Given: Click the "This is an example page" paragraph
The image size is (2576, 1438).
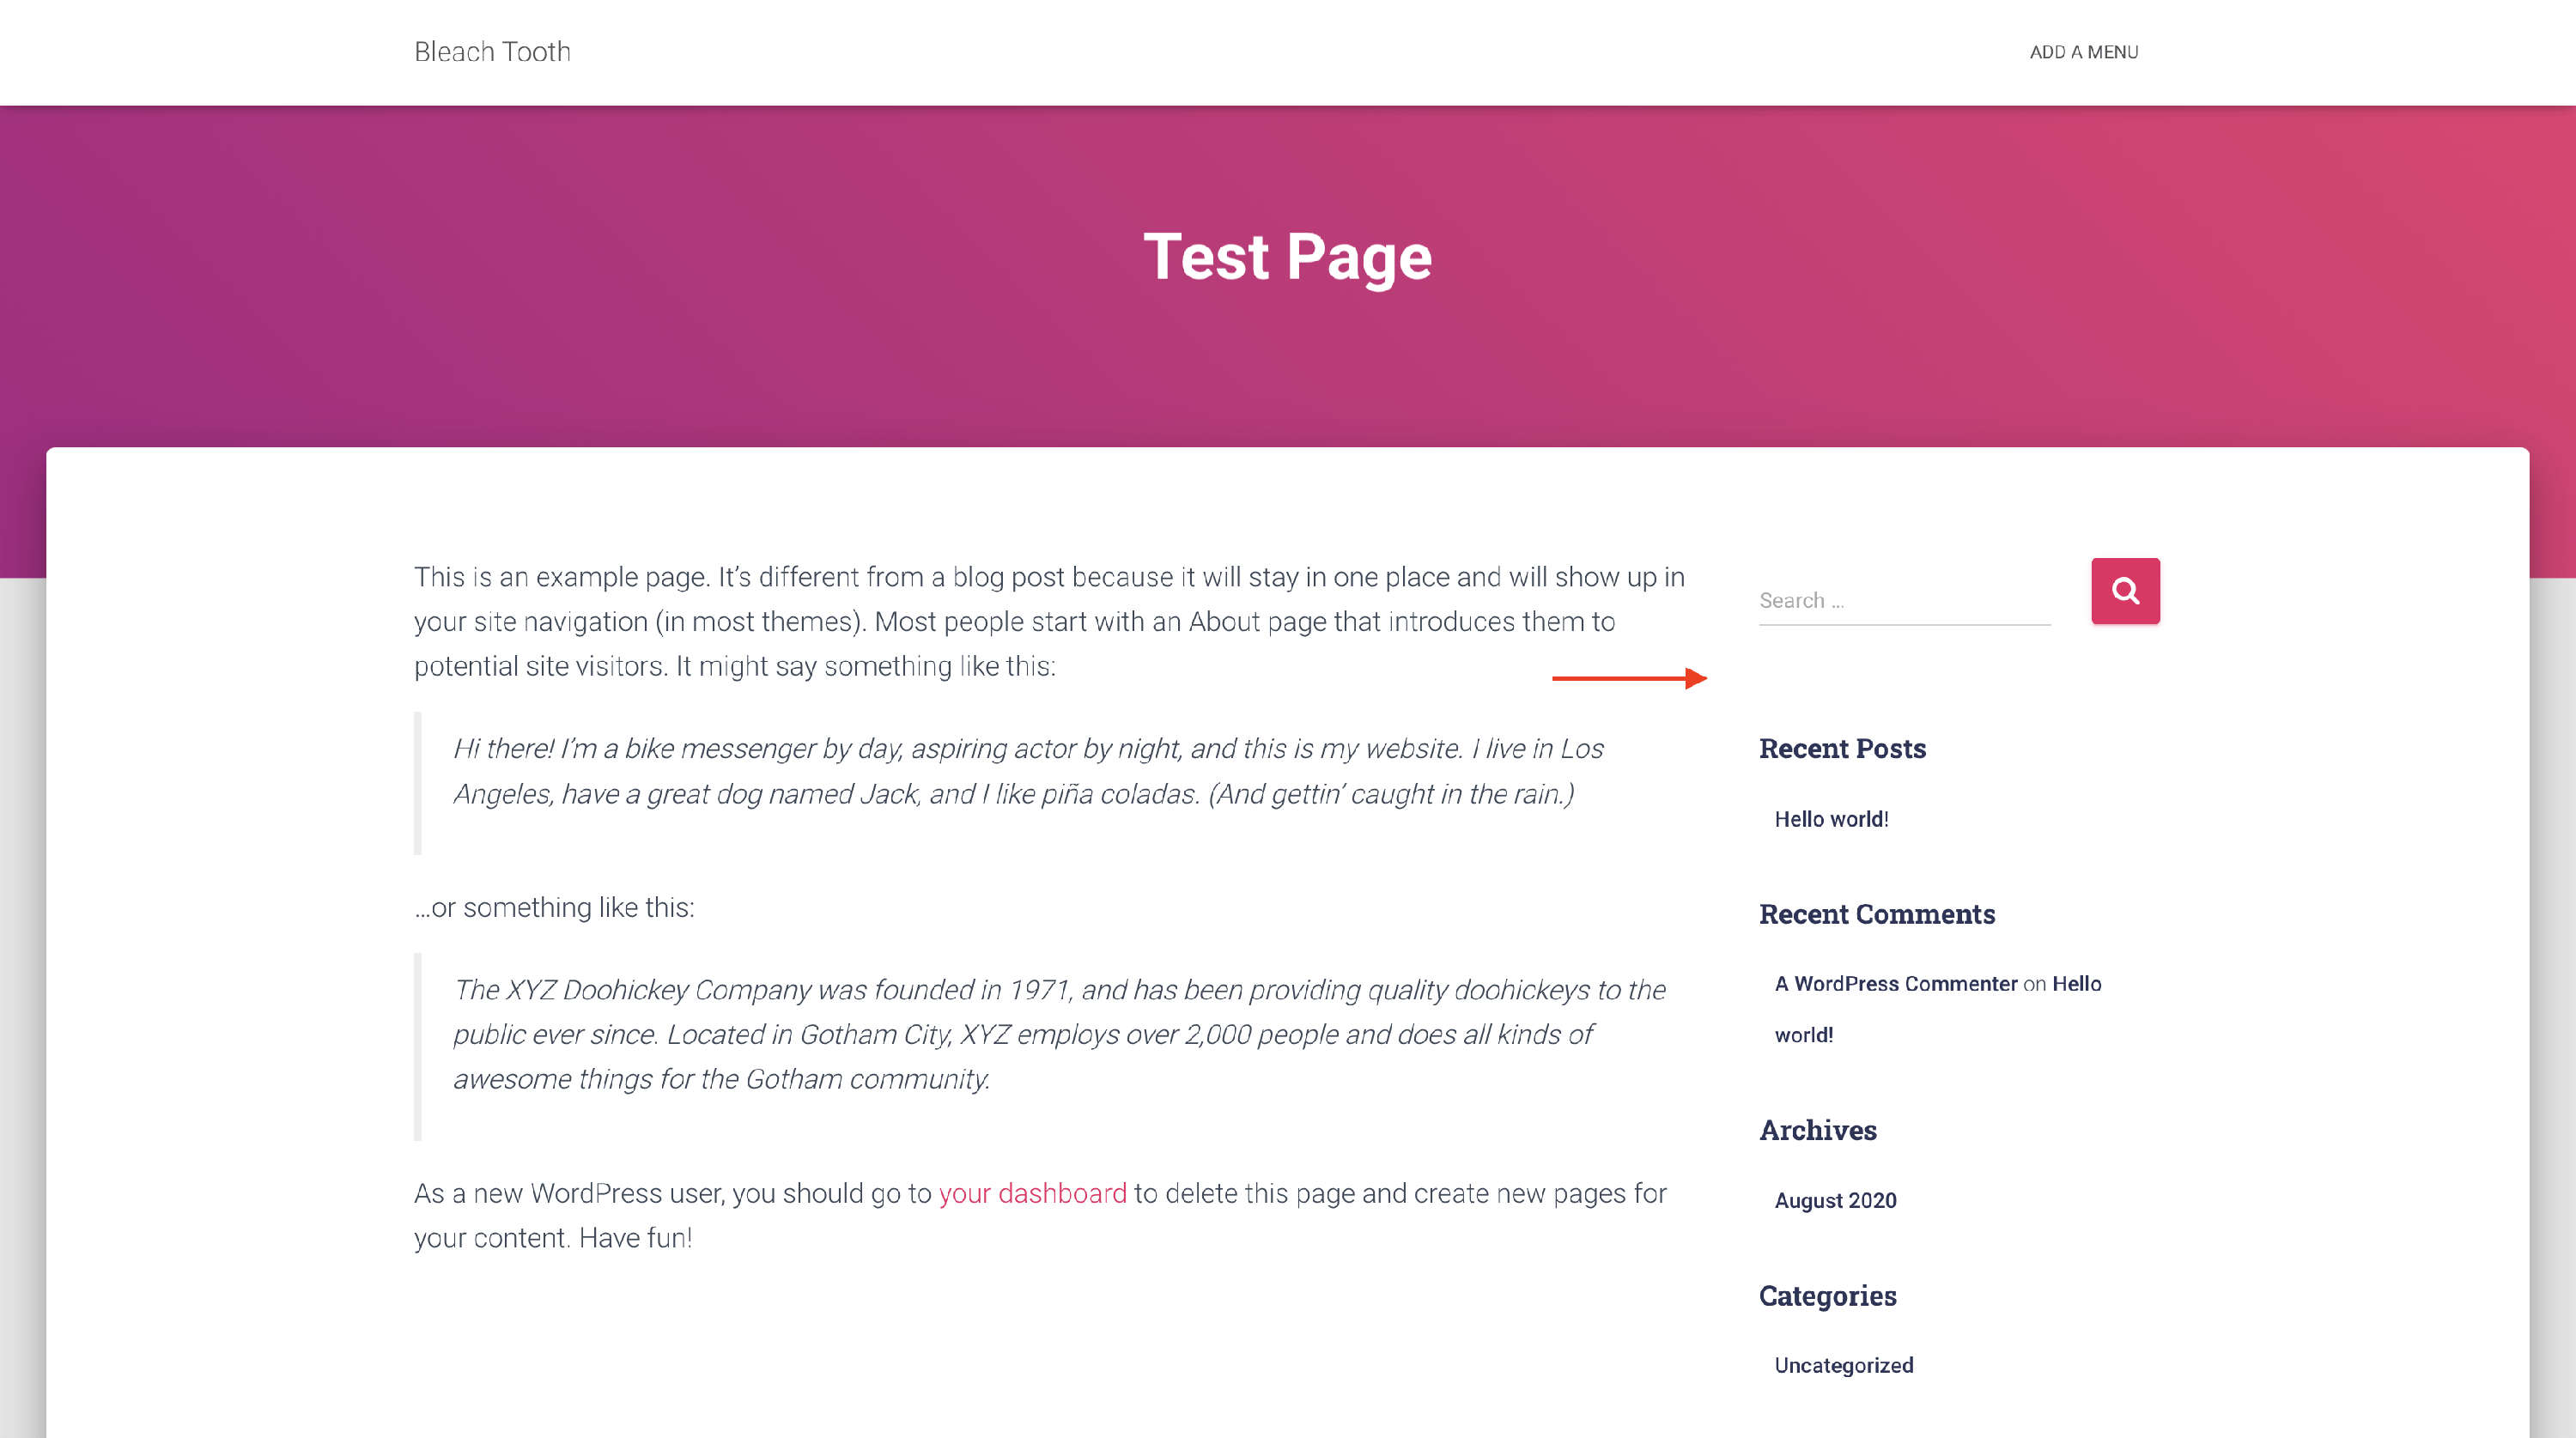Looking at the screenshot, I should click(x=1049, y=621).
